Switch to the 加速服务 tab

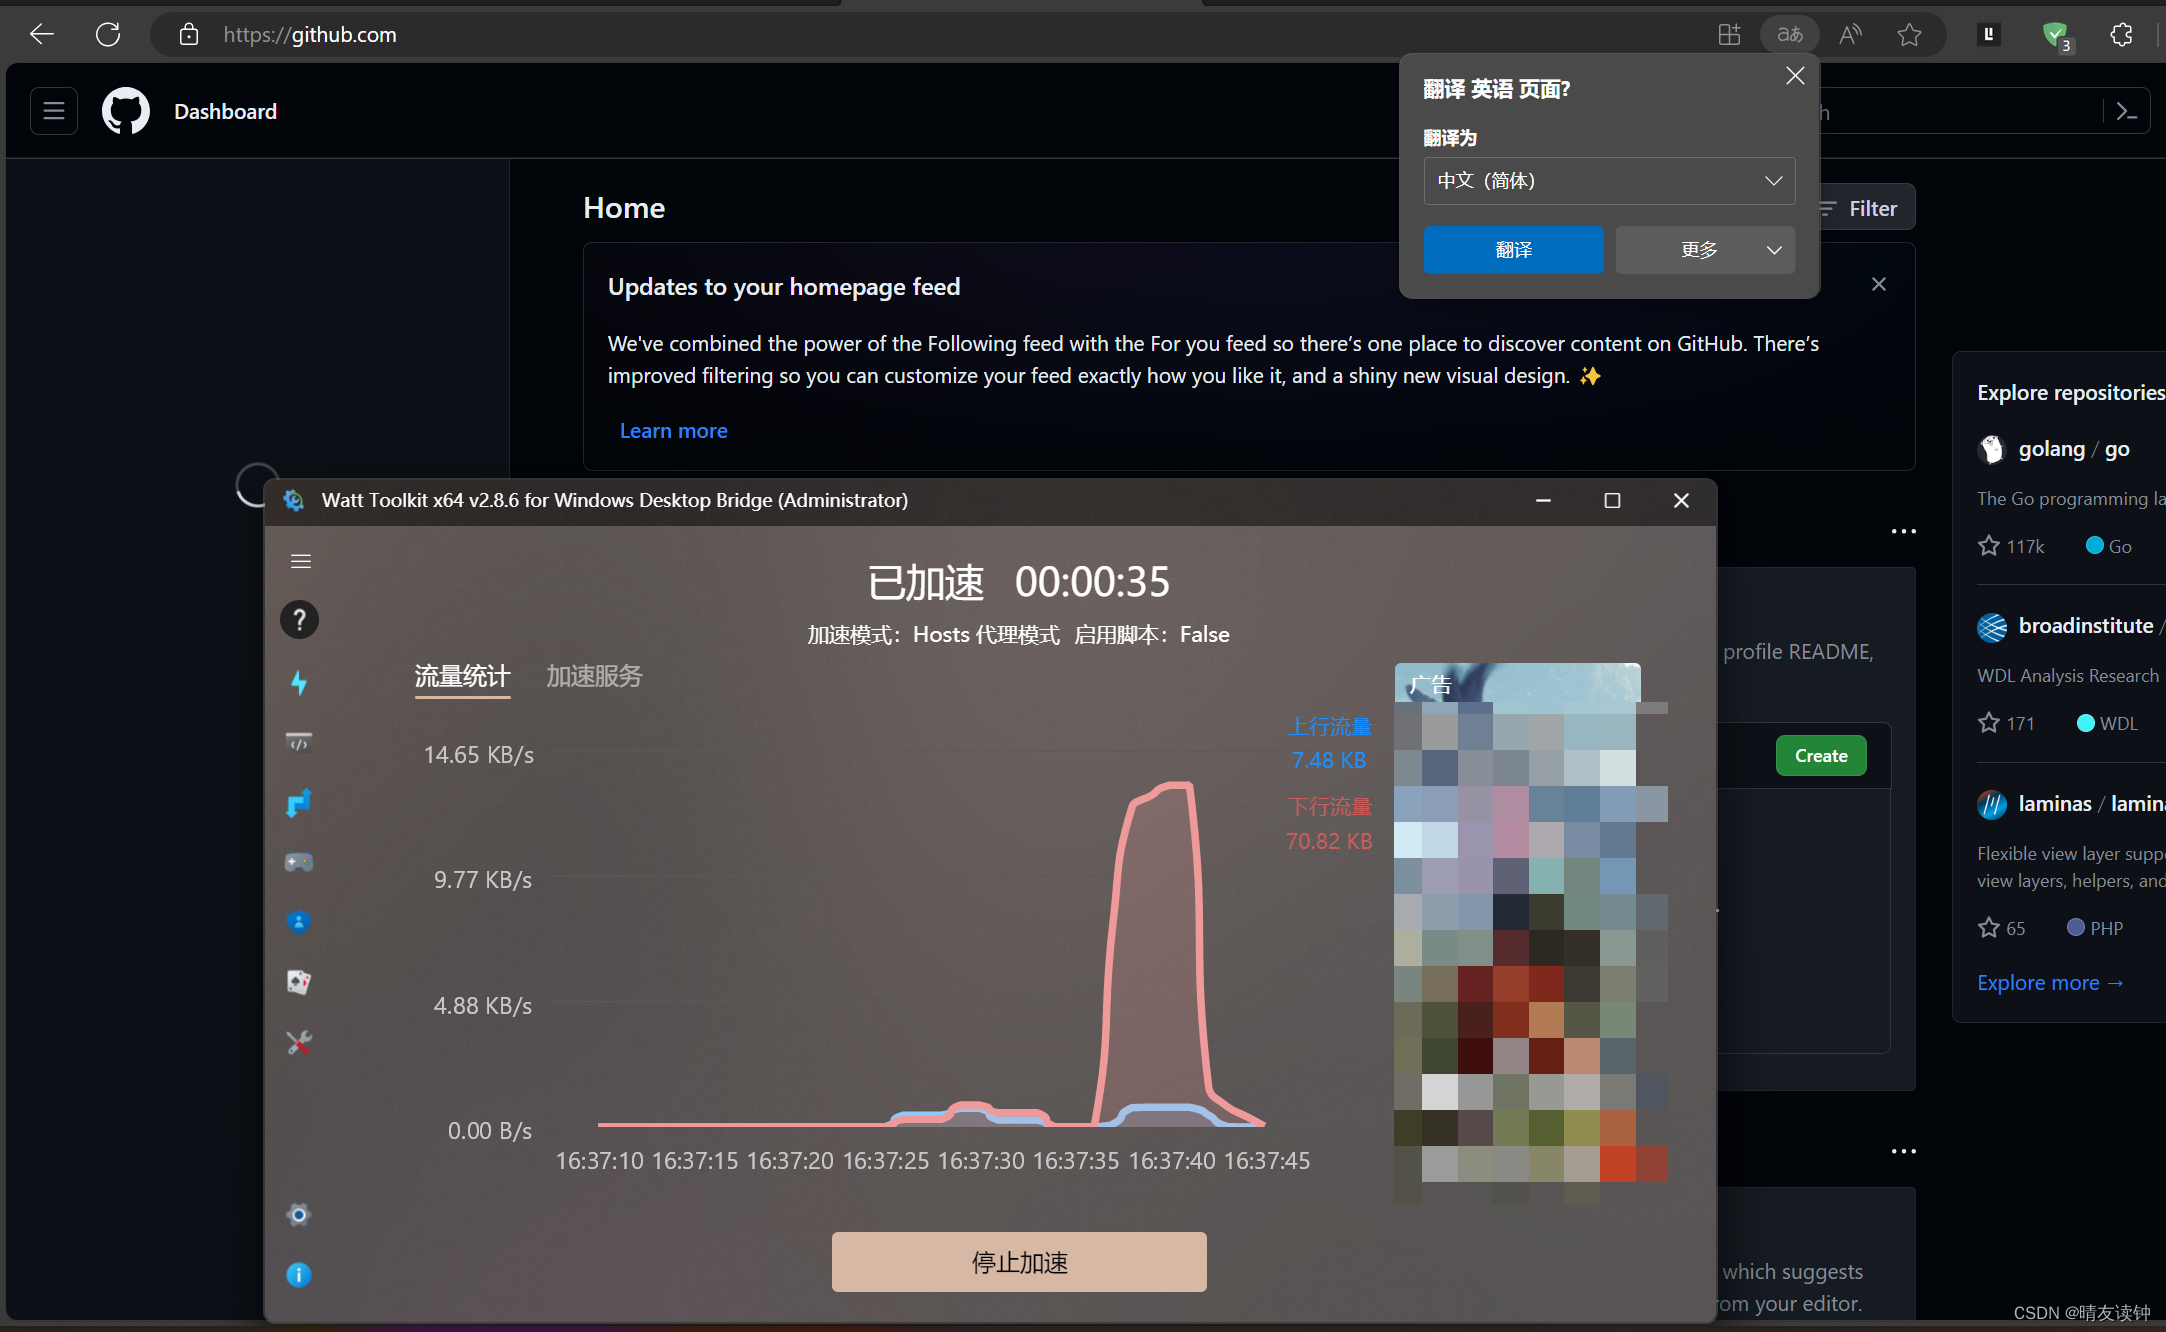(x=594, y=677)
